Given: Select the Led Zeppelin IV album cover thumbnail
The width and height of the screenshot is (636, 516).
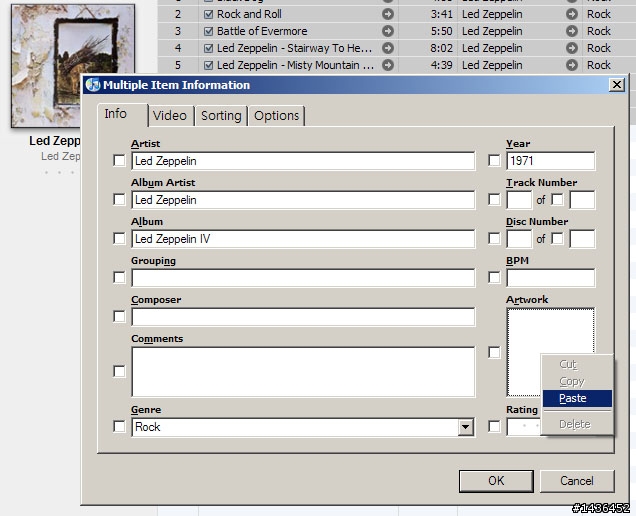Looking at the screenshot, I should (x=73, y=66).
